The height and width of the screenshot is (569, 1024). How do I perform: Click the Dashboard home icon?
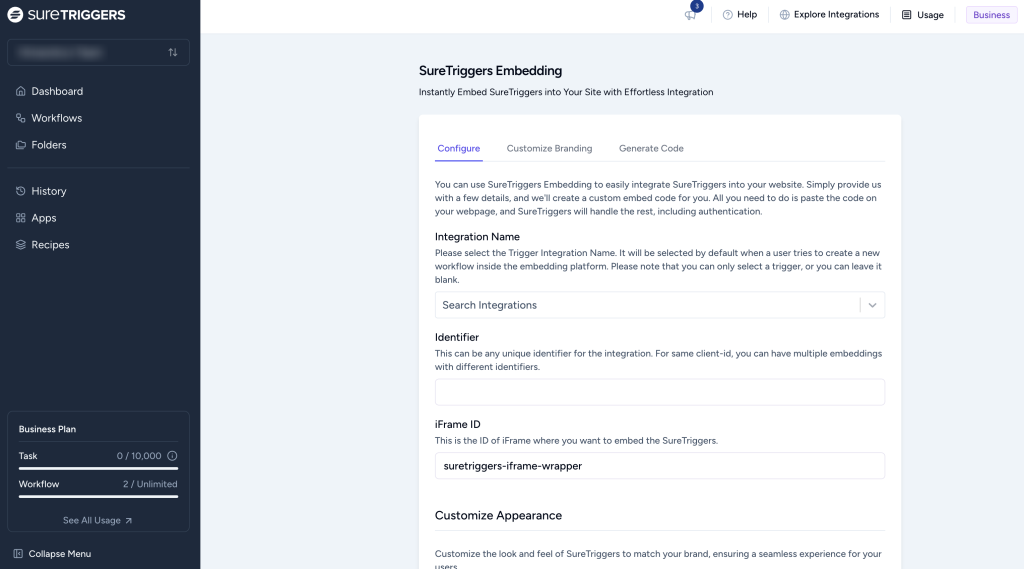click(21, 91)
